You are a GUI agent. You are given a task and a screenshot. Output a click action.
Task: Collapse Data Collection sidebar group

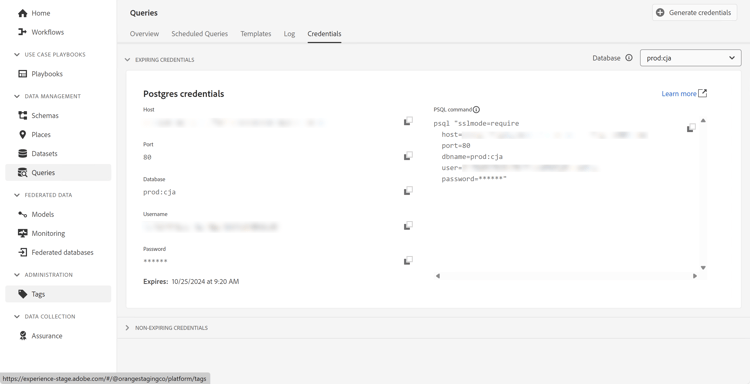17,317
